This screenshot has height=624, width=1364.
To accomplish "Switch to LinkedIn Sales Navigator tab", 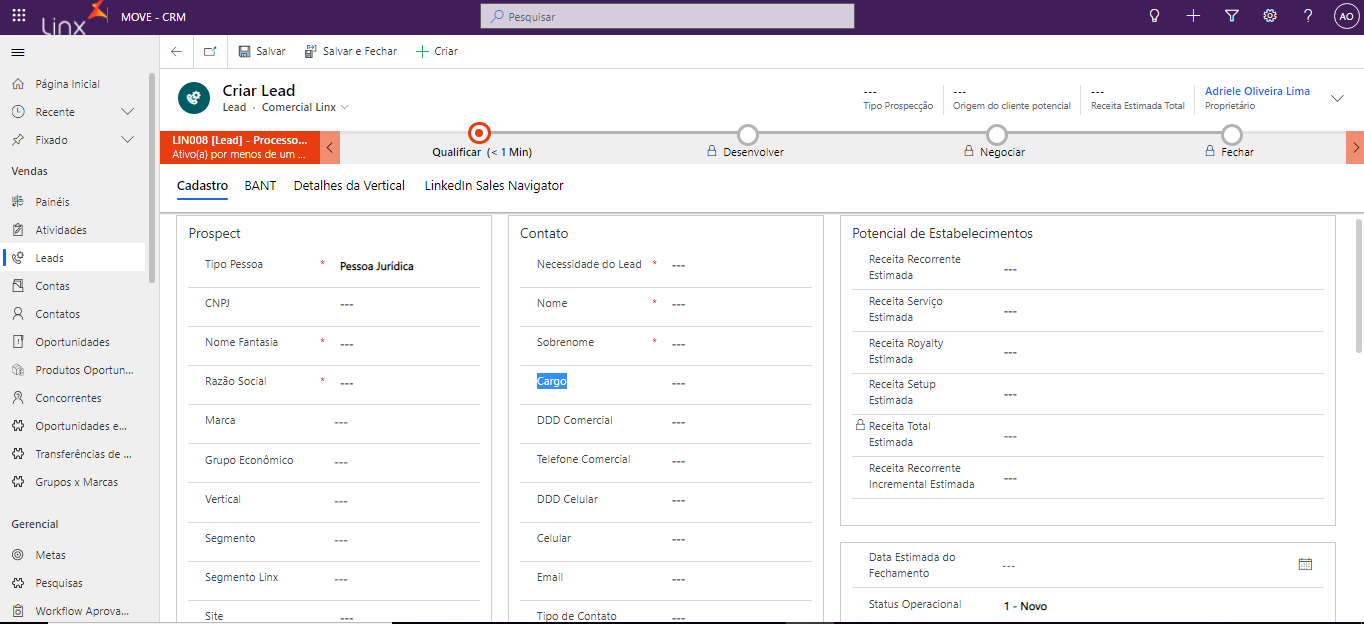I will pos(494,186).
